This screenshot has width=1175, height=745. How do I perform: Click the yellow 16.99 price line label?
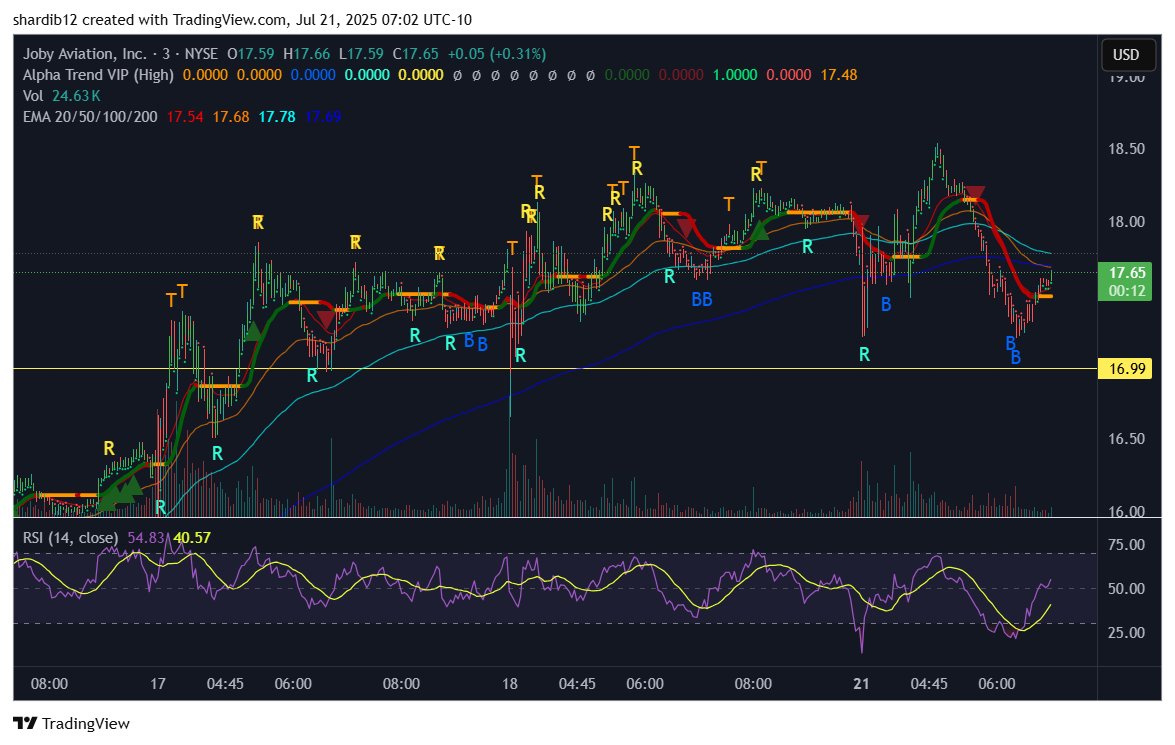point(1124,368)
